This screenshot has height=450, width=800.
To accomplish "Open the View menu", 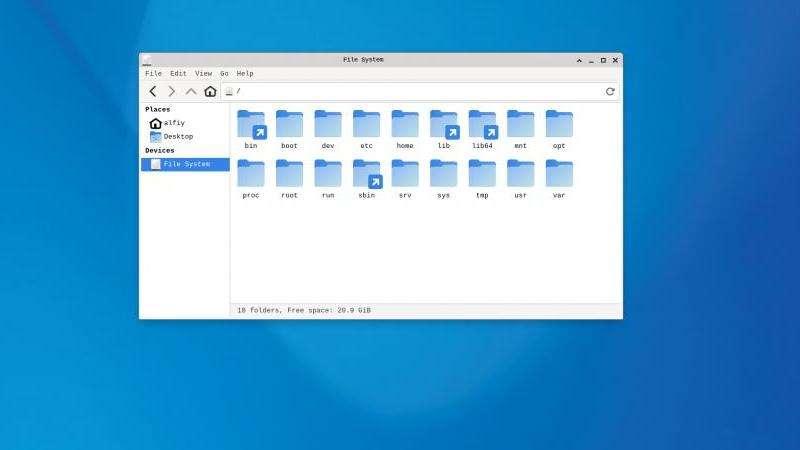I will (x=203, y=73).
